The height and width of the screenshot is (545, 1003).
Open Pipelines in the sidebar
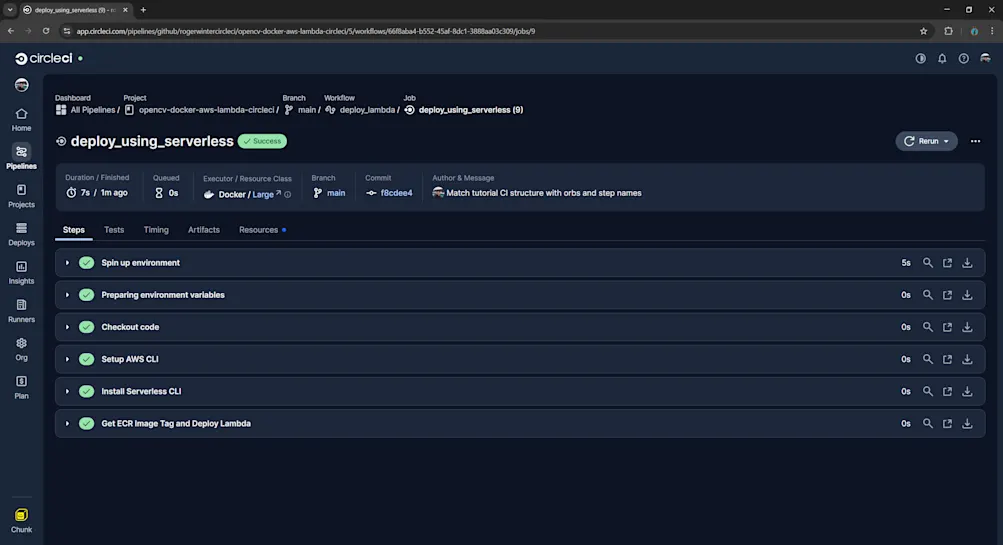(21, 157)
